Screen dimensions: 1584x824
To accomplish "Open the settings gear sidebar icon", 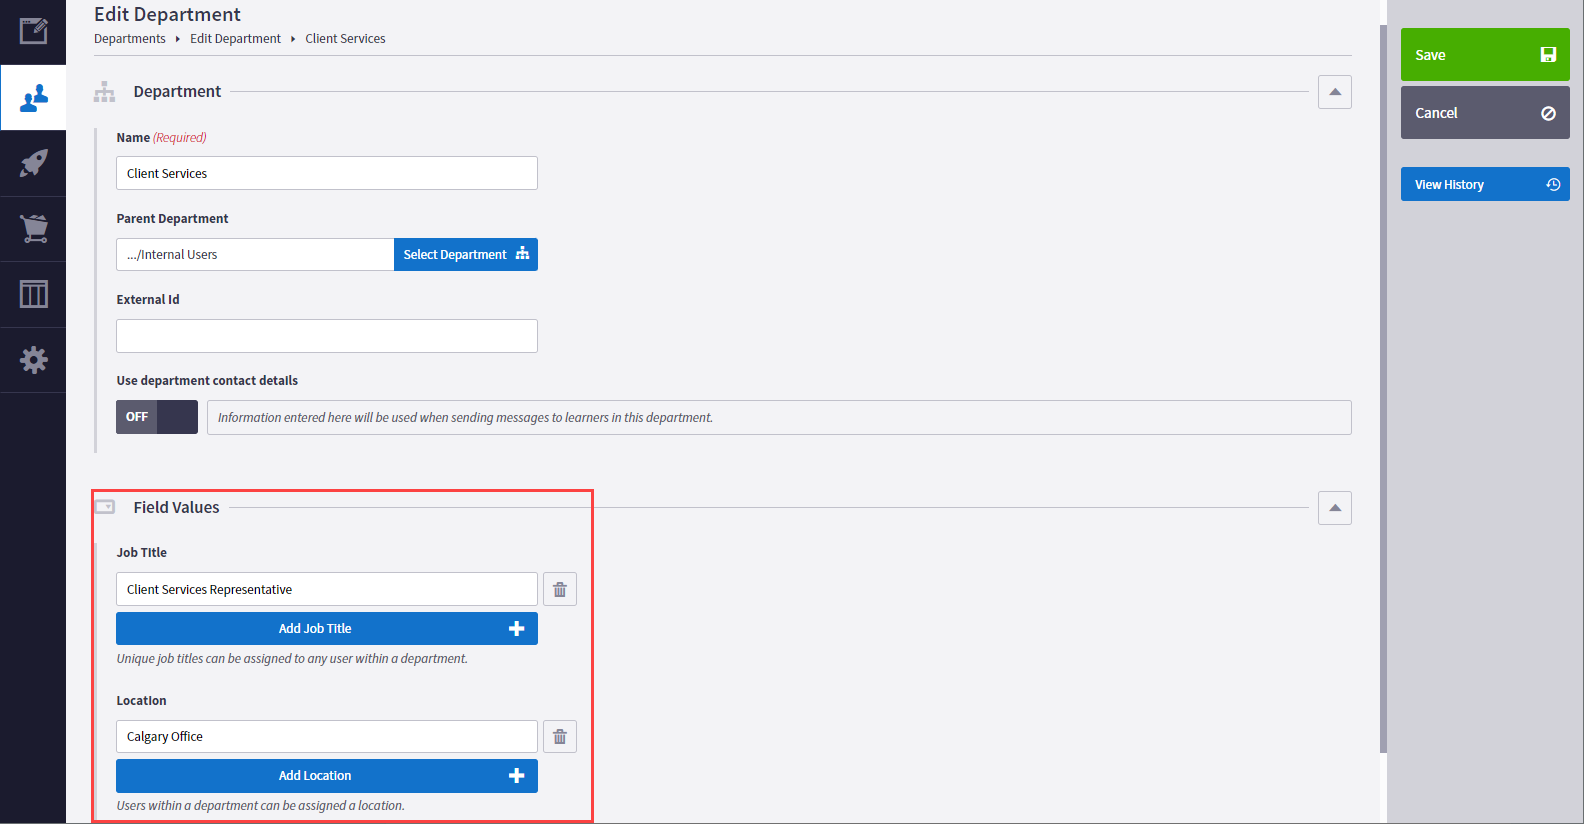I will pyautogui.click(x=33, y=360).
